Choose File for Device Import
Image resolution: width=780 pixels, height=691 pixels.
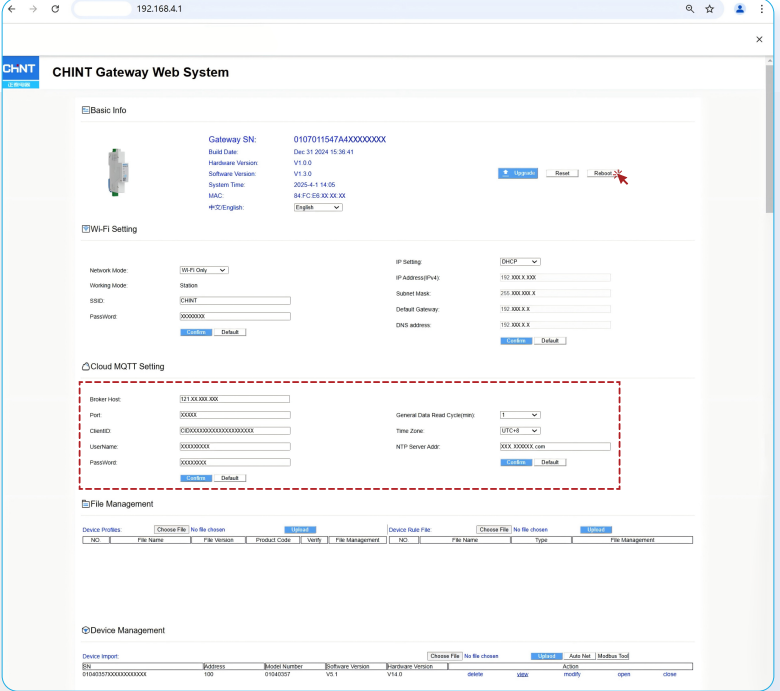(x=445, y=656)
